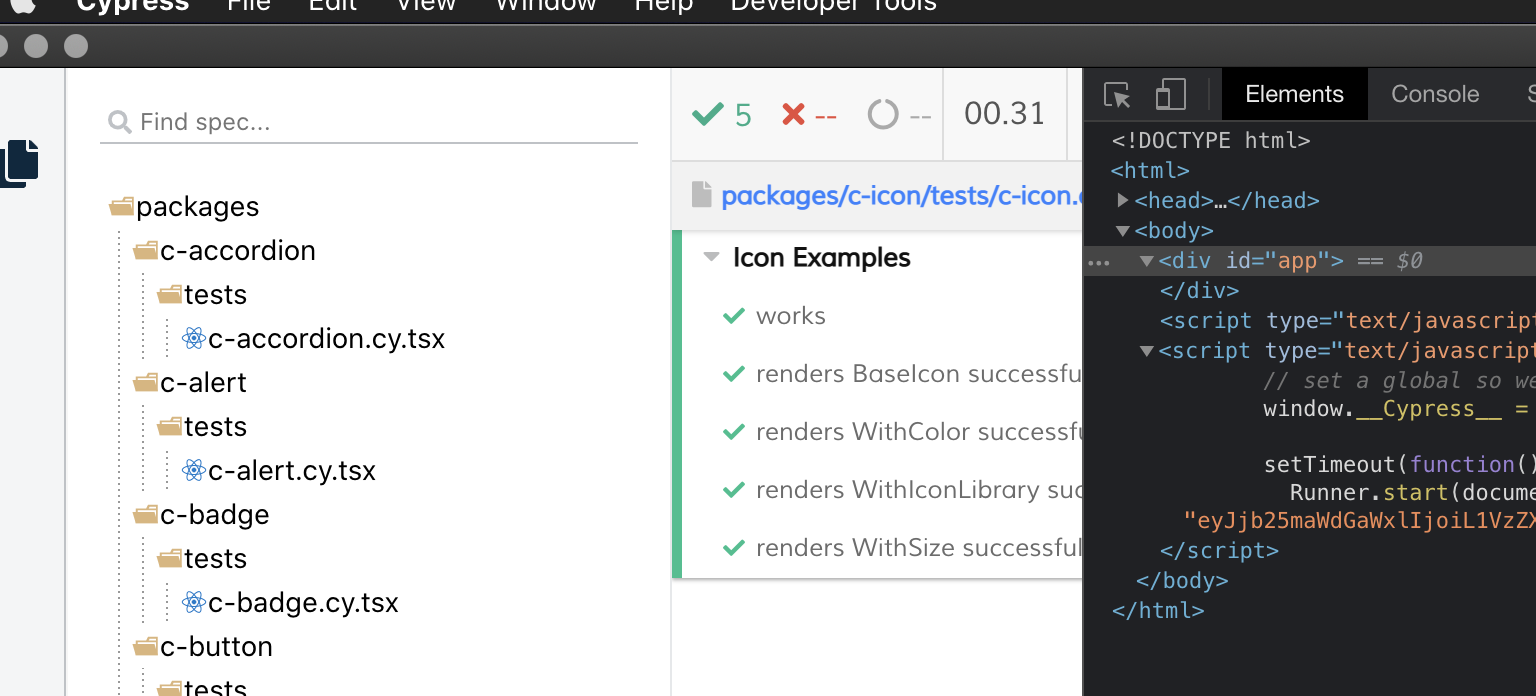Image resolution: width=1536 pixels, height=696 pixels.
Task: Click the Find spec search field
Action: point(369,122)
